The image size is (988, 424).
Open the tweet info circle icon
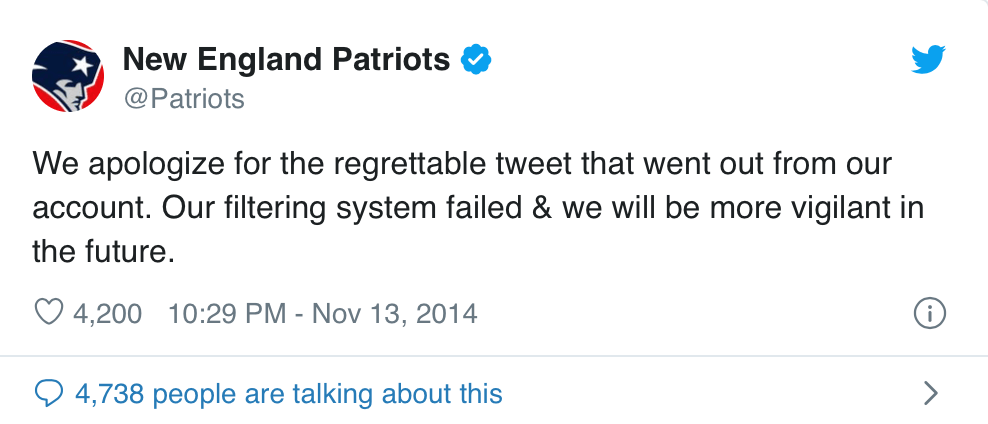929,313
